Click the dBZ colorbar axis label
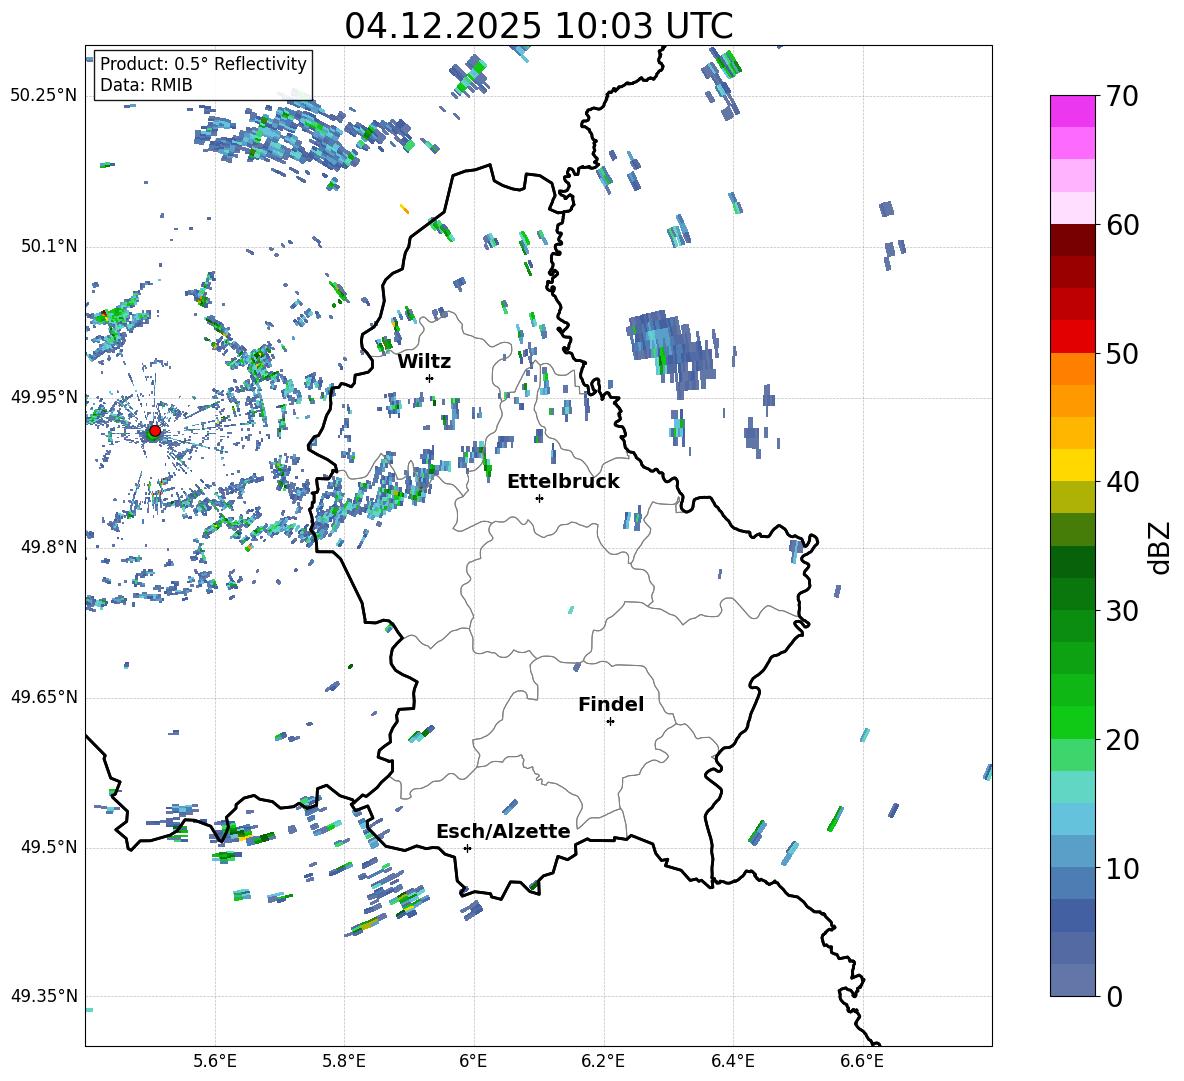 (x=1159, y=547)
